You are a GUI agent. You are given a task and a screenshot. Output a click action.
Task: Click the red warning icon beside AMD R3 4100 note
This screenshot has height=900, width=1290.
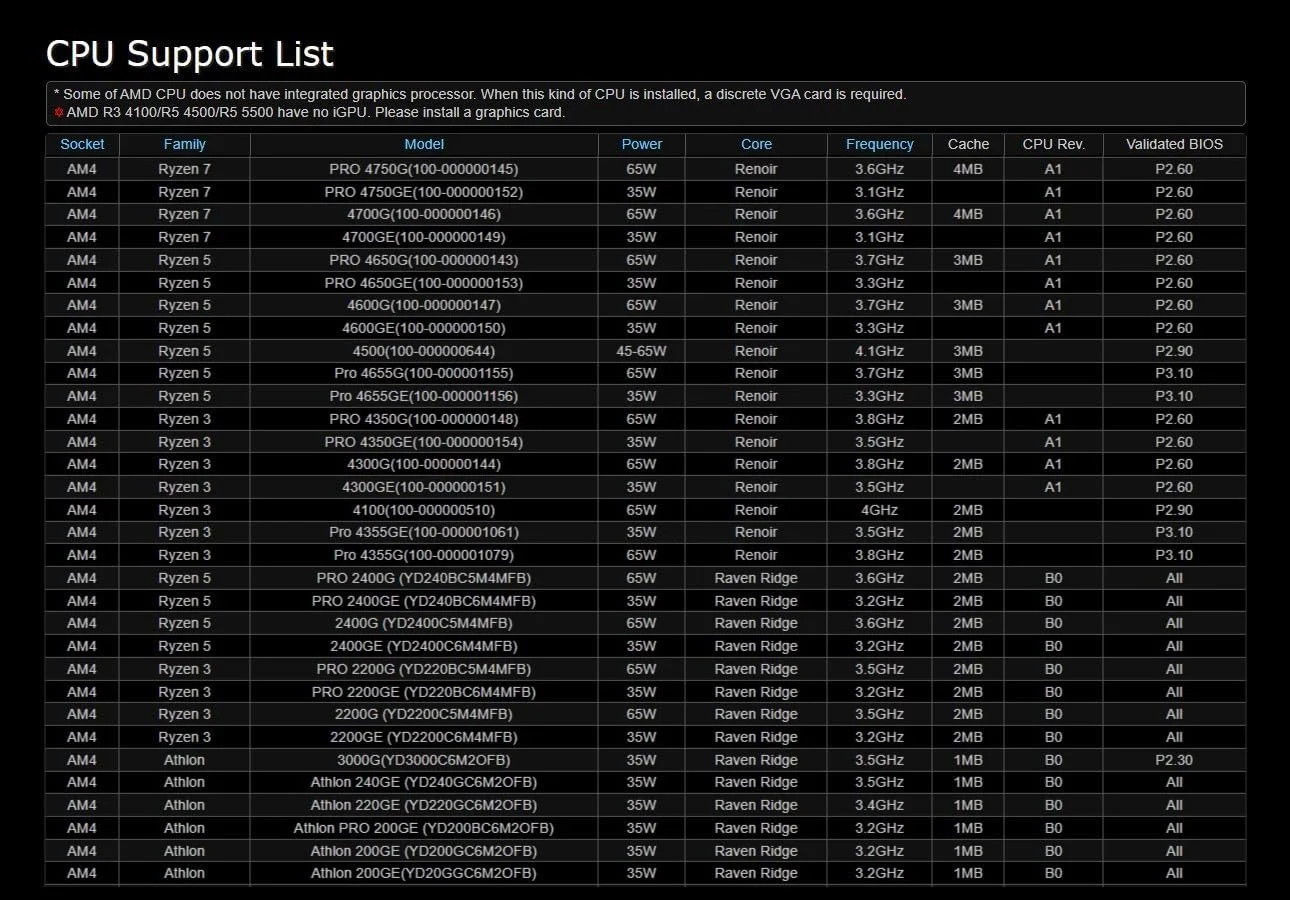tap(59, 113)
